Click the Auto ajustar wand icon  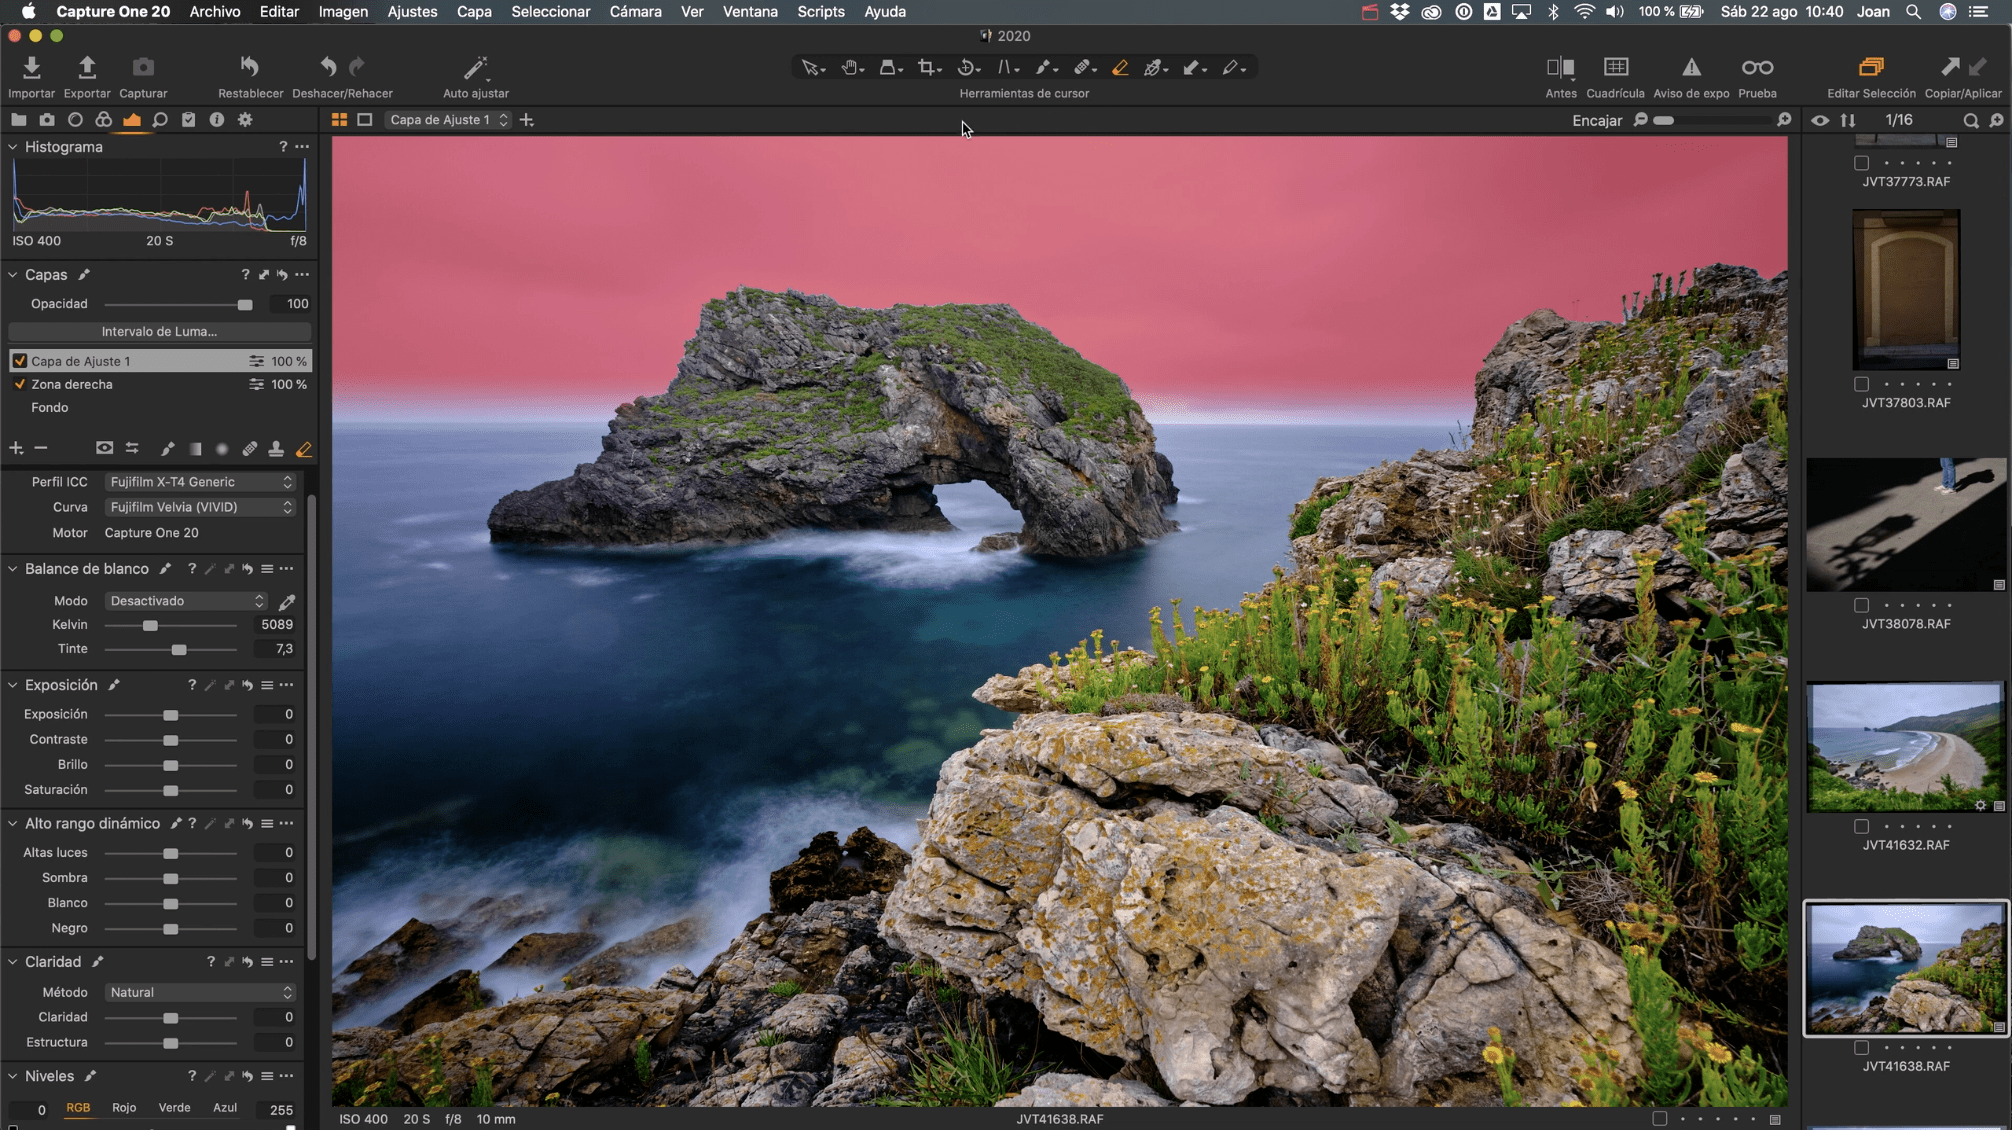475,68
